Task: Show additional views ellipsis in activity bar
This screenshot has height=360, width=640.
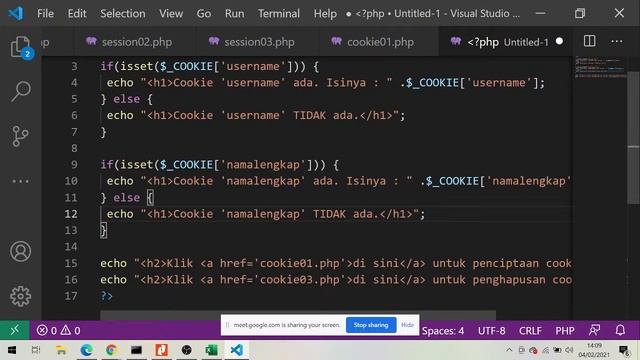Action: [x=20, y=181]
